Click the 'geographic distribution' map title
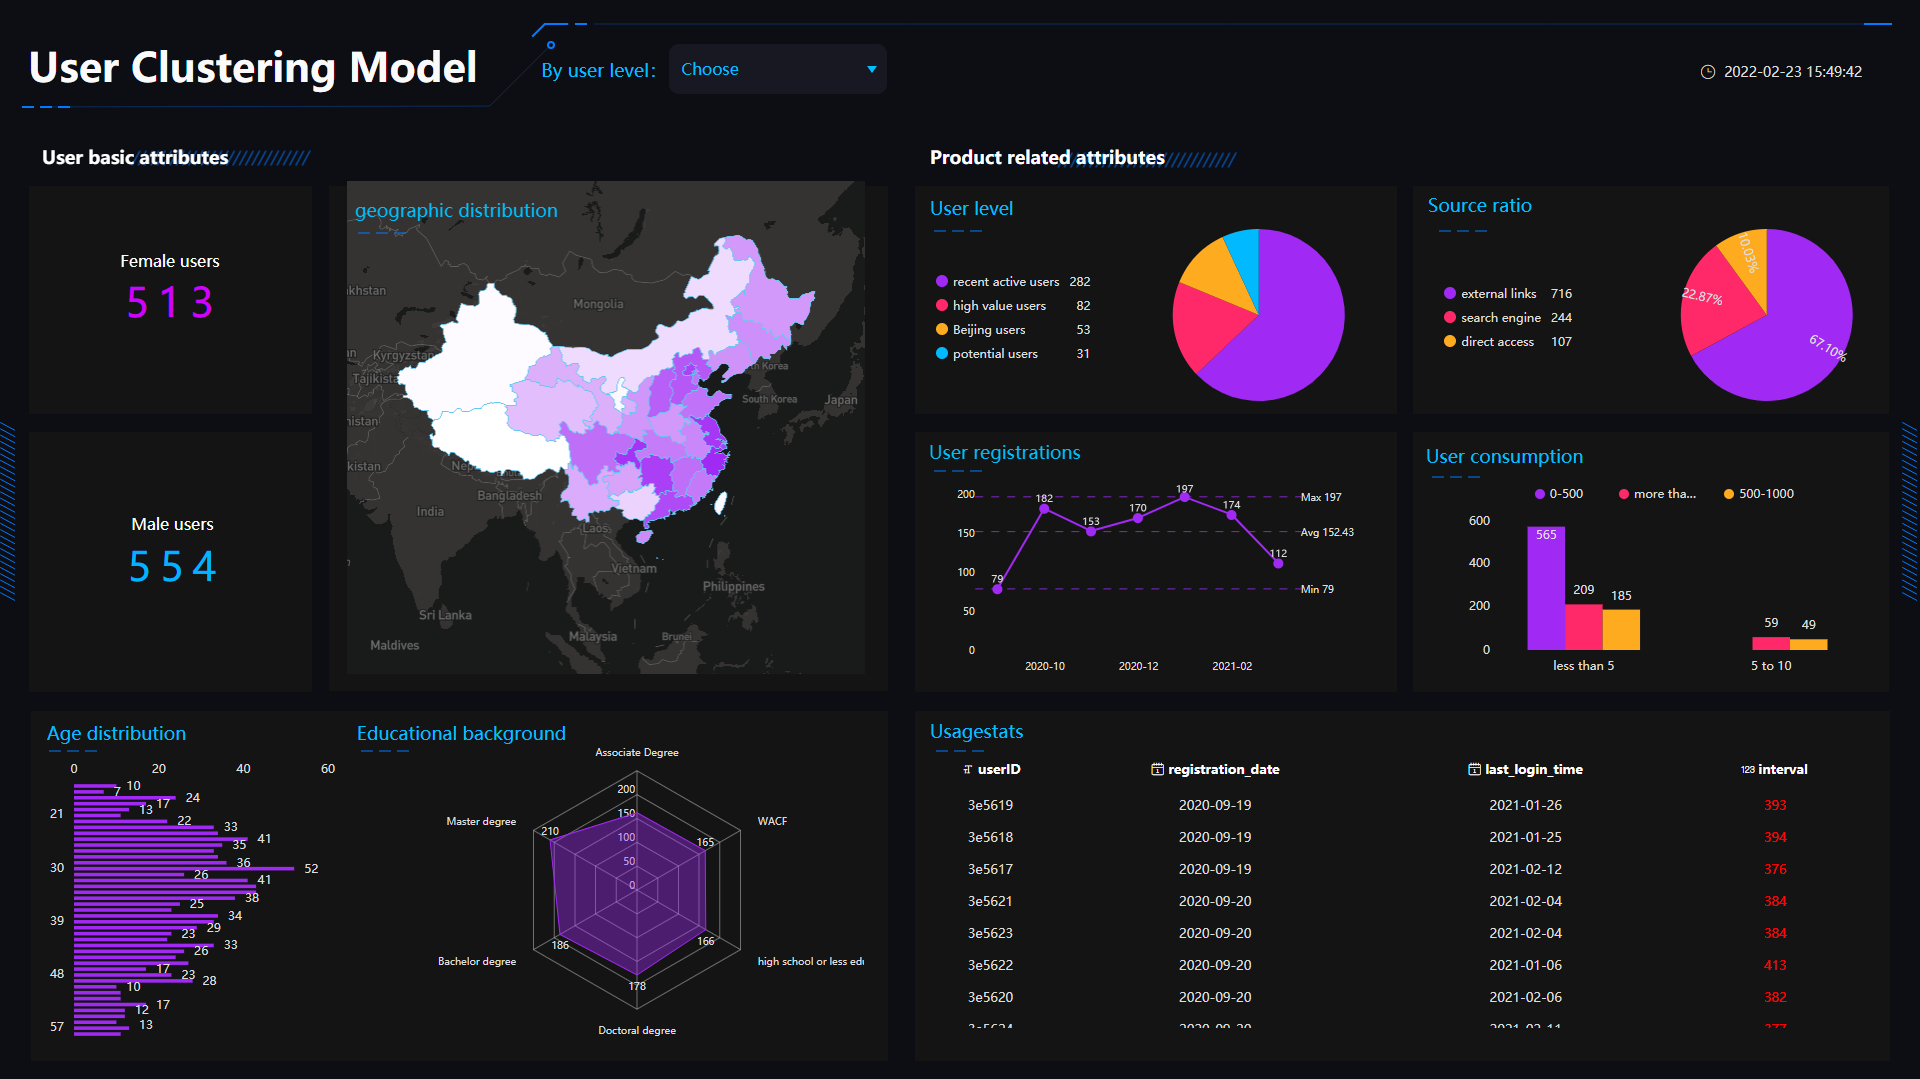Screen dimensions: 1920x1079 point(456,210)
